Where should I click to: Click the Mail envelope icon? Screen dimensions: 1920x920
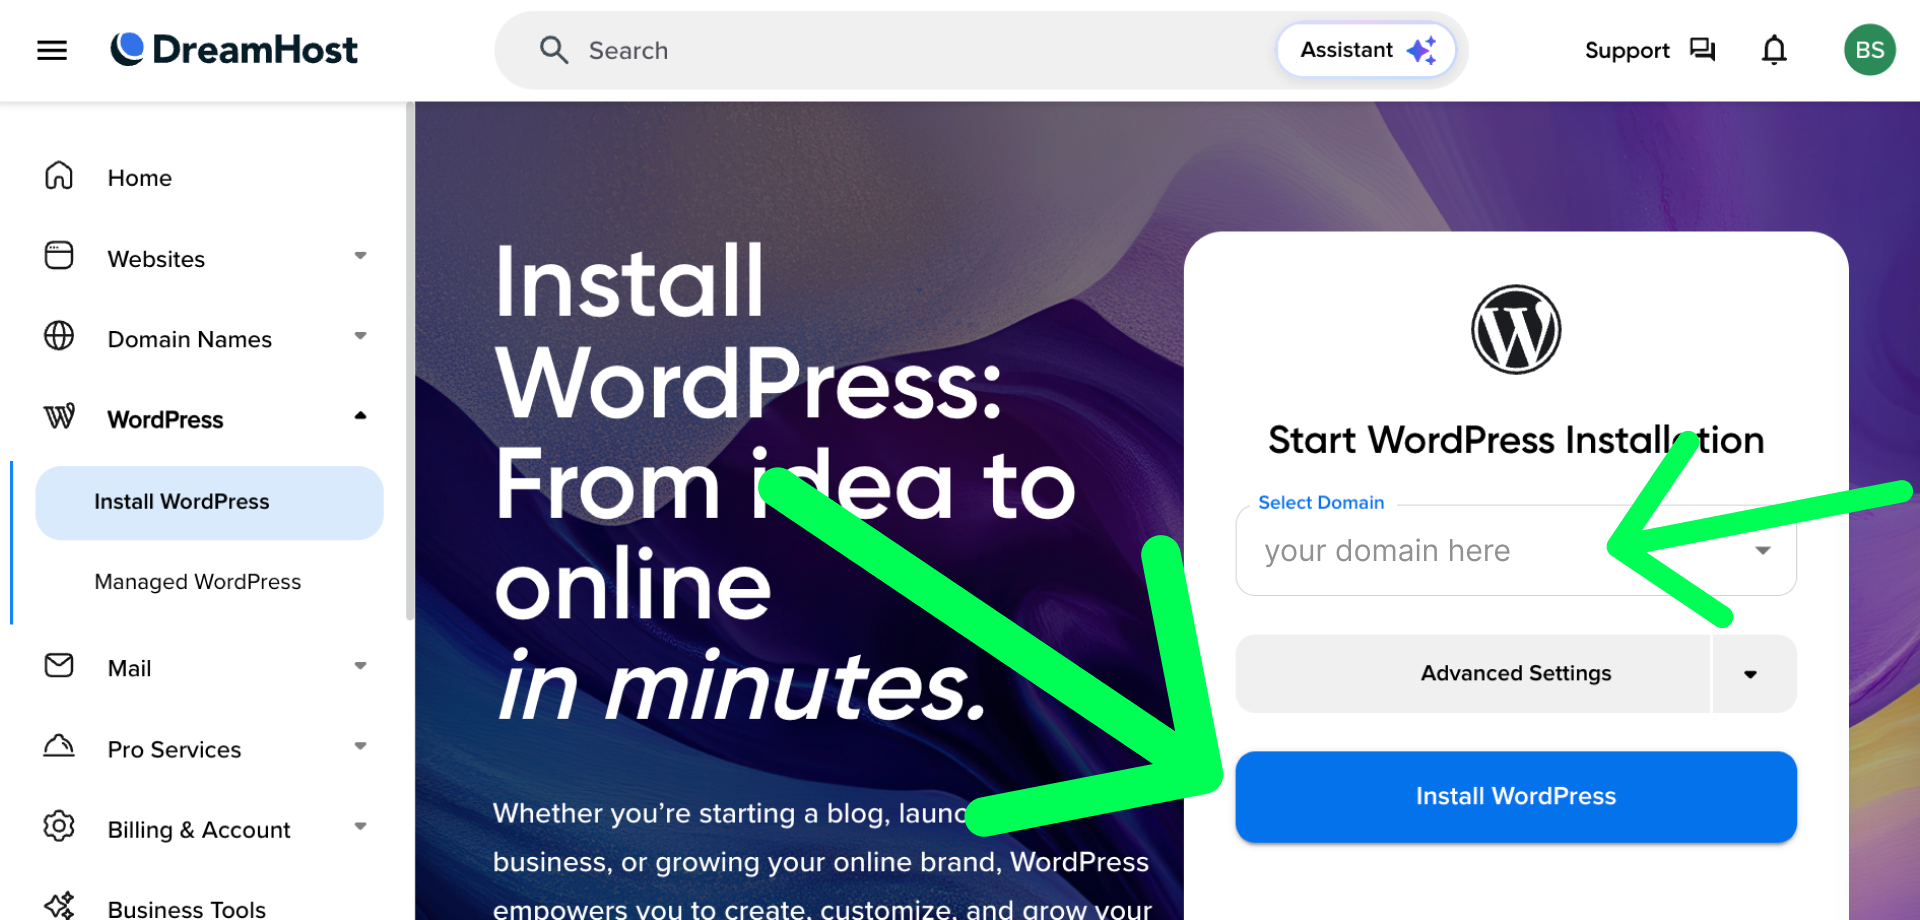(x=59, y=665)
